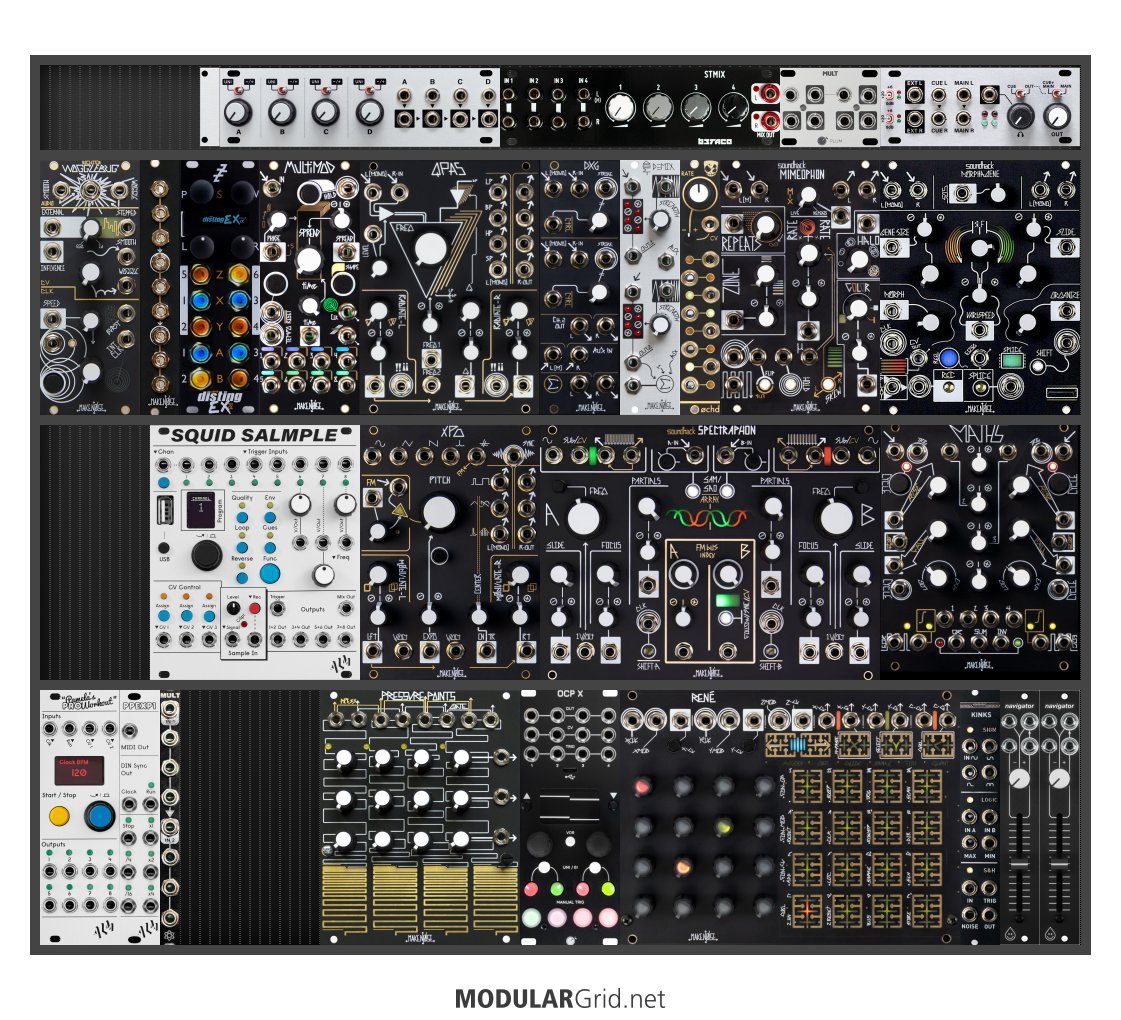This screenshot has height=1020, width=1121.
Task: Click the big Freq knob on QPAS
Action: [x=431, y=249]
